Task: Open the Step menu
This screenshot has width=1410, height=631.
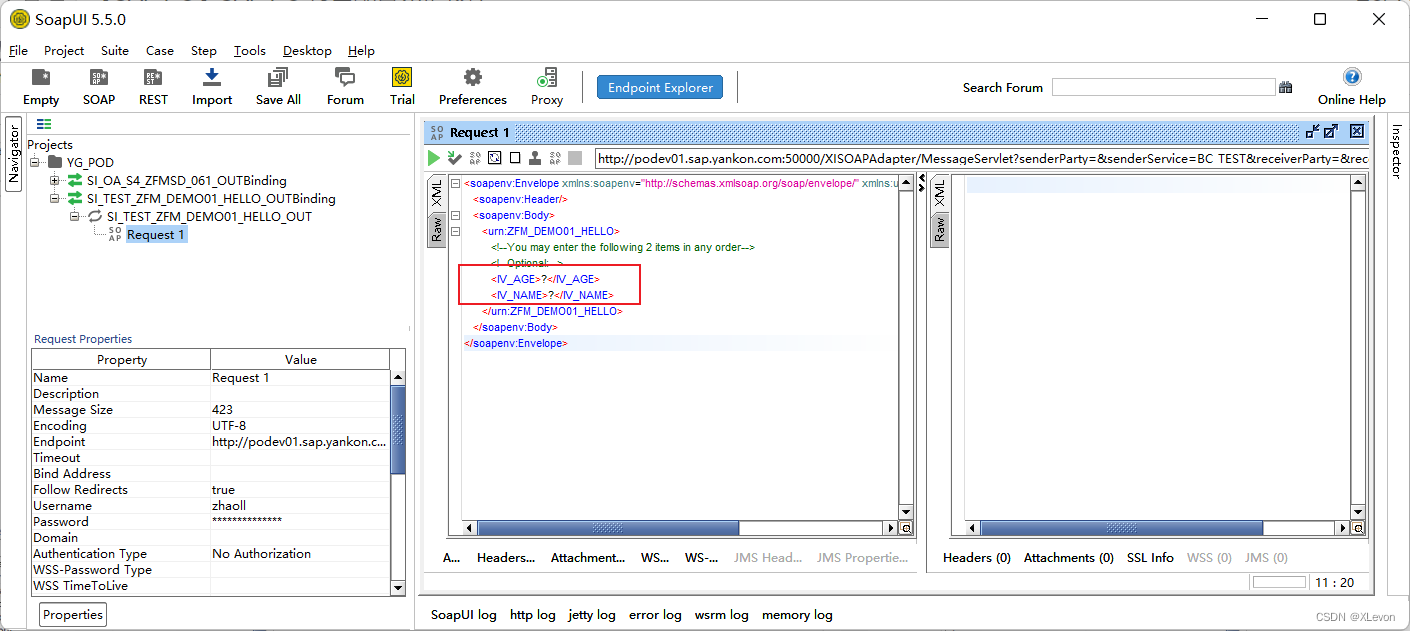Action: pos(204,50)
